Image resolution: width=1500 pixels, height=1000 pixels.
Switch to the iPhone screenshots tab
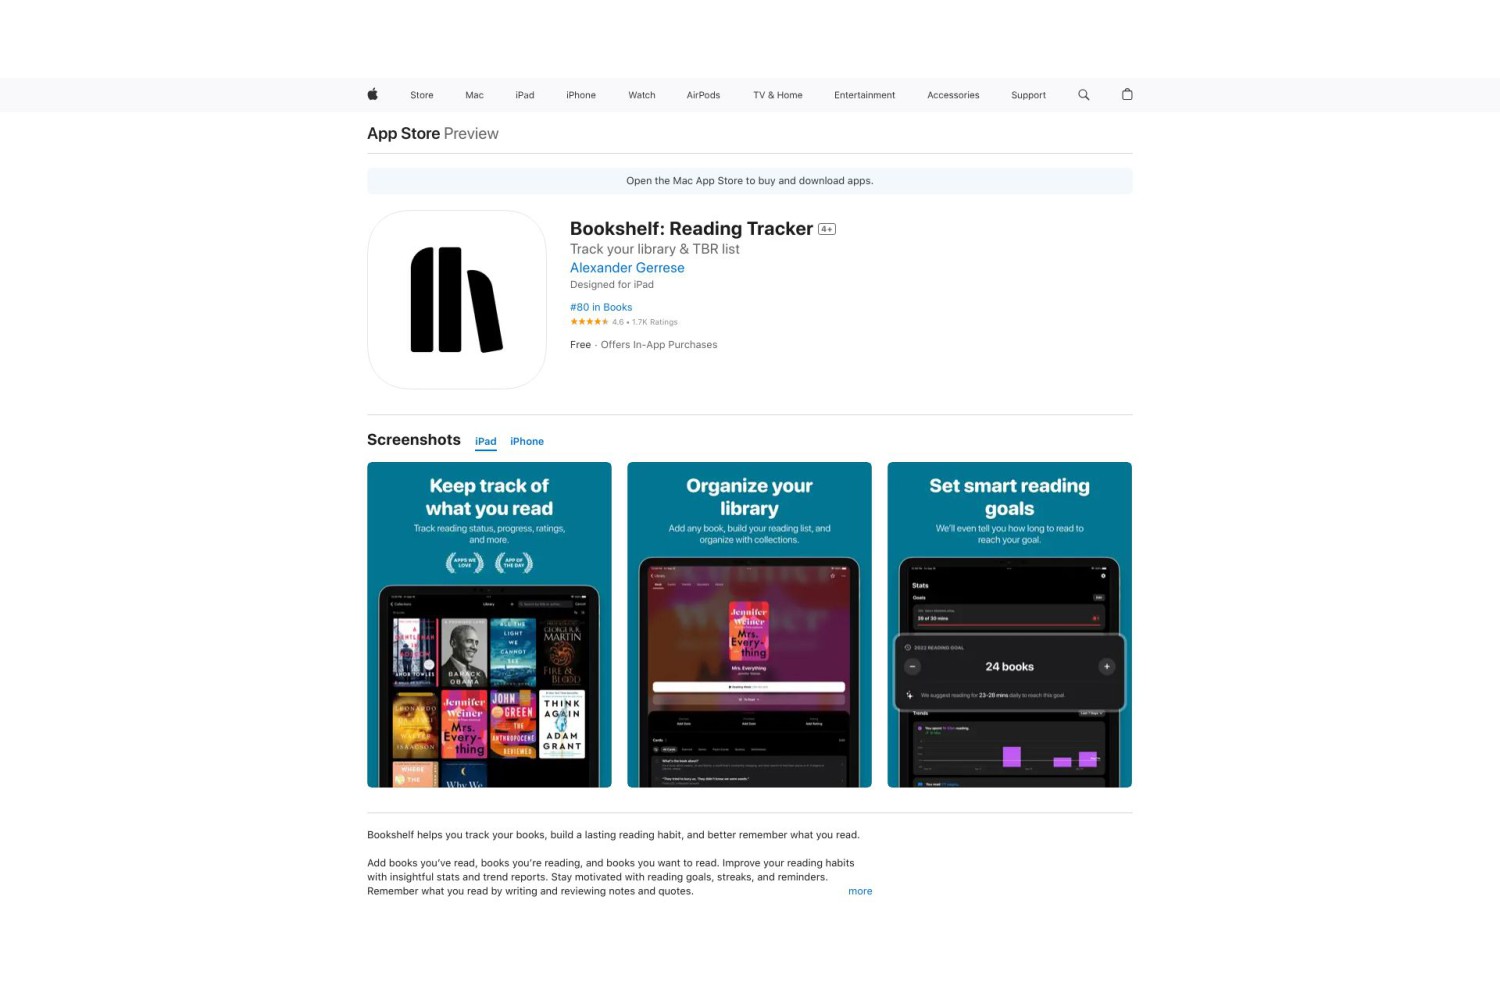point(527,441)
